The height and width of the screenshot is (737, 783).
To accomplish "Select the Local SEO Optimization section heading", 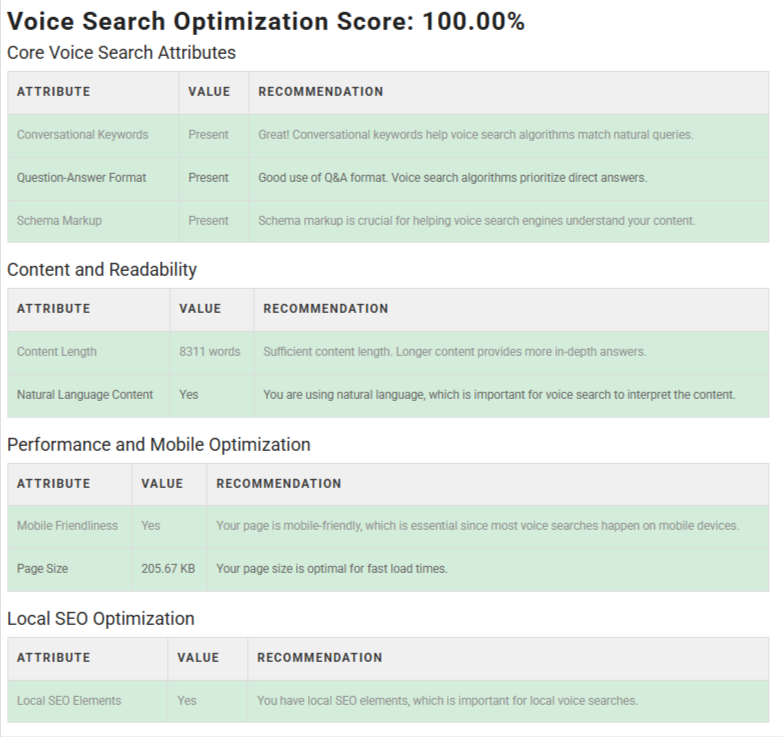I will 101,619.
